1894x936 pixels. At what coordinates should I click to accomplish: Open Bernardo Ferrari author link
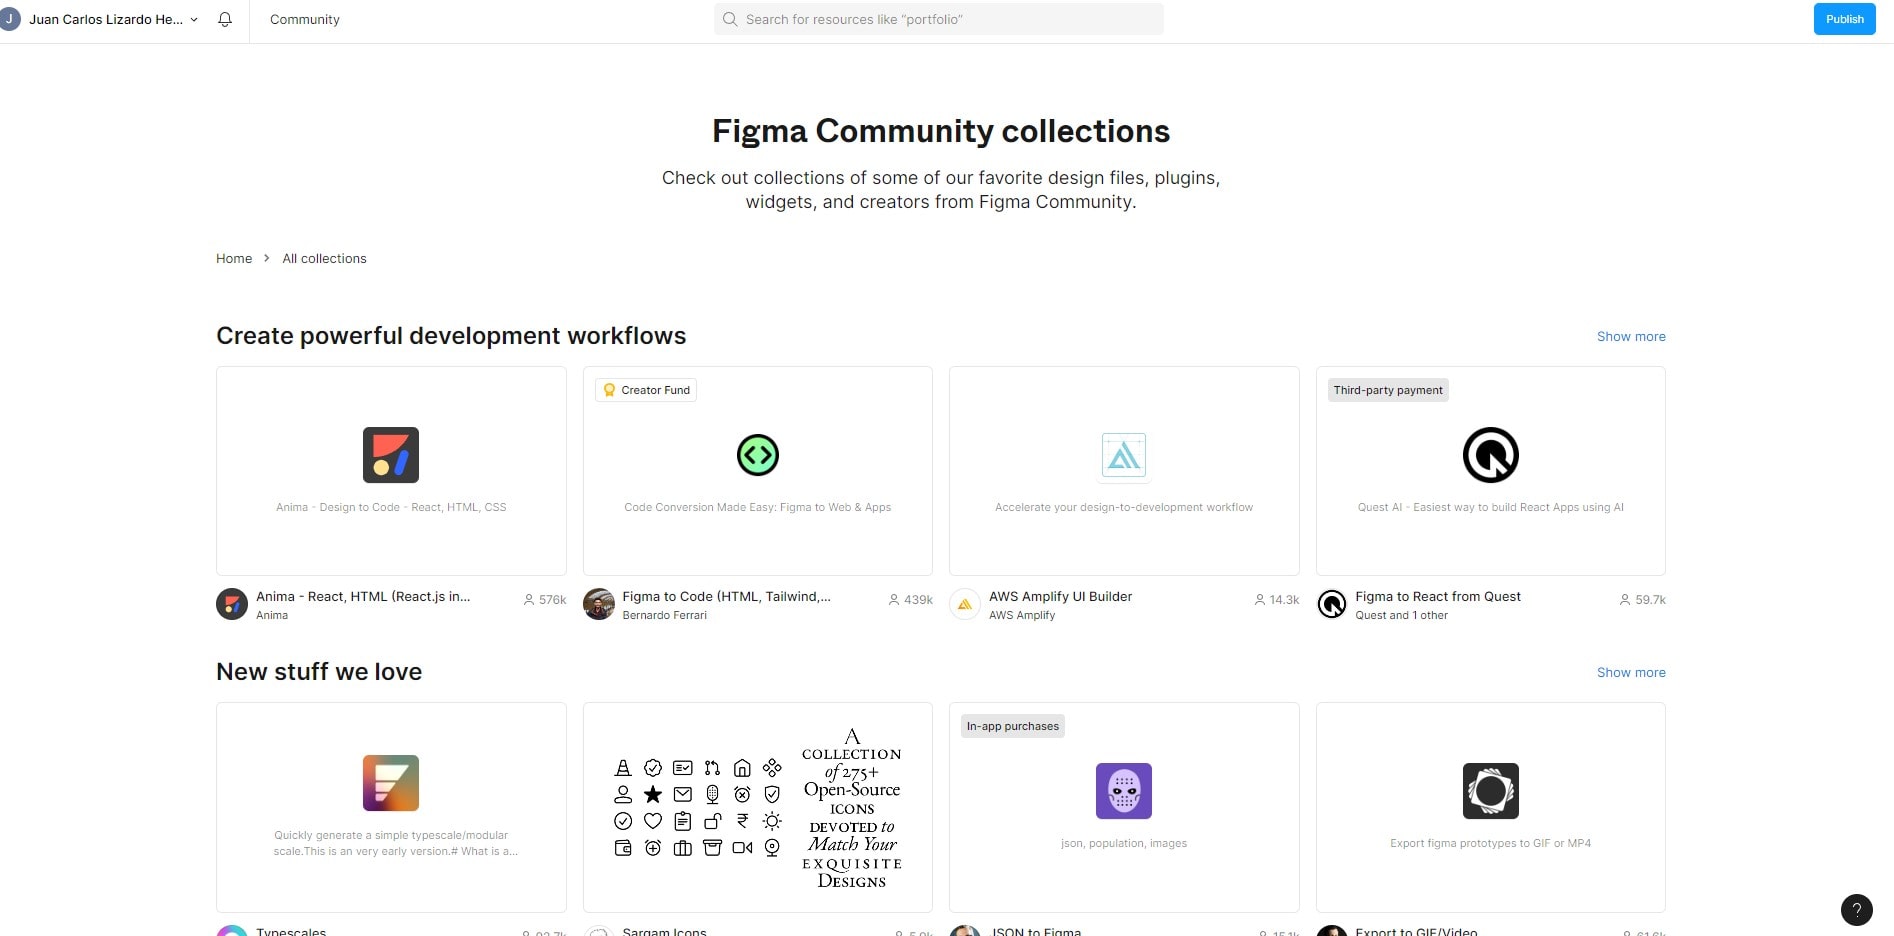tap(664, 615)
